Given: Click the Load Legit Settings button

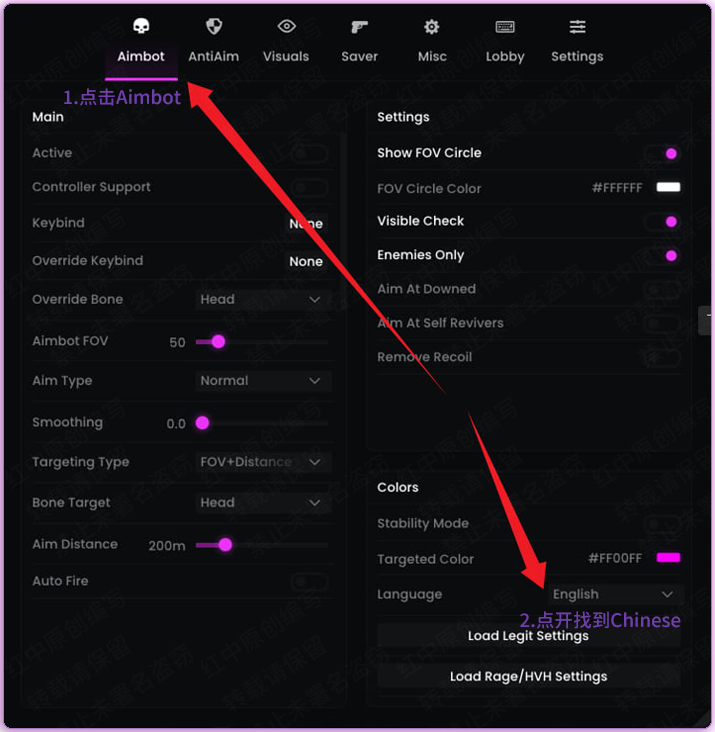Looking at the screenshot, I should click(528, 636).
